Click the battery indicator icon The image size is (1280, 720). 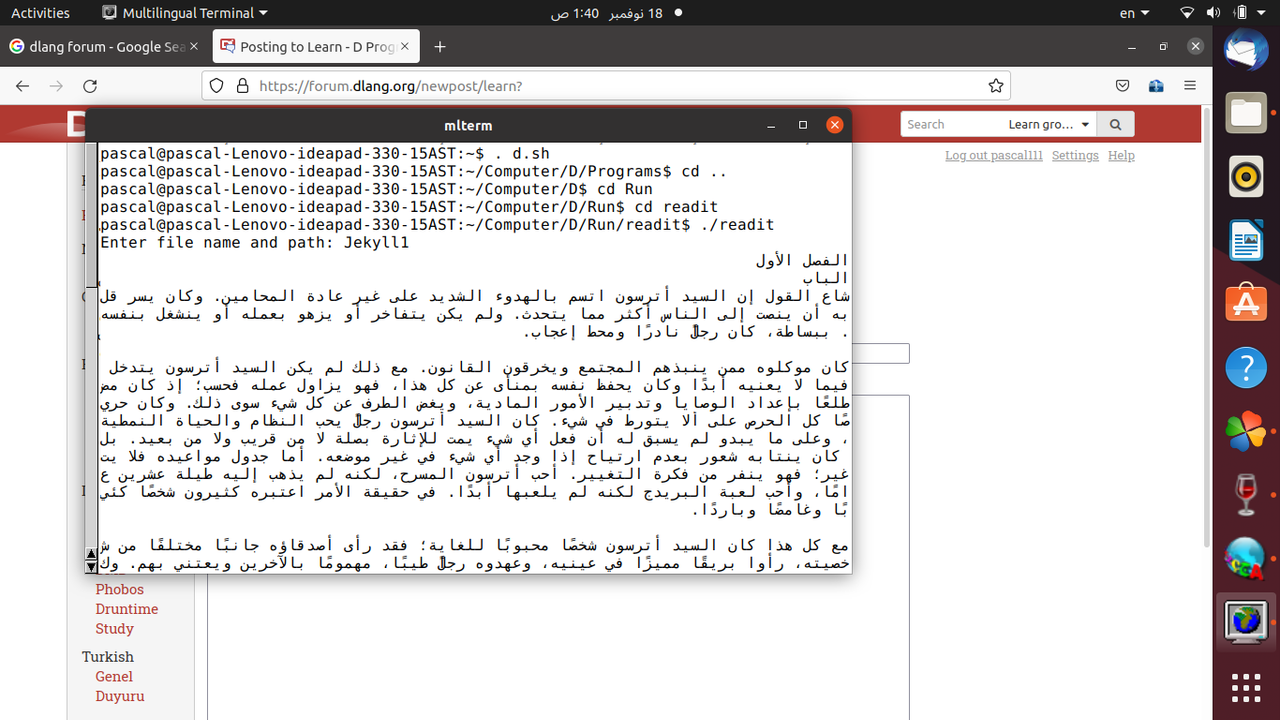[x=1239, y=13]
